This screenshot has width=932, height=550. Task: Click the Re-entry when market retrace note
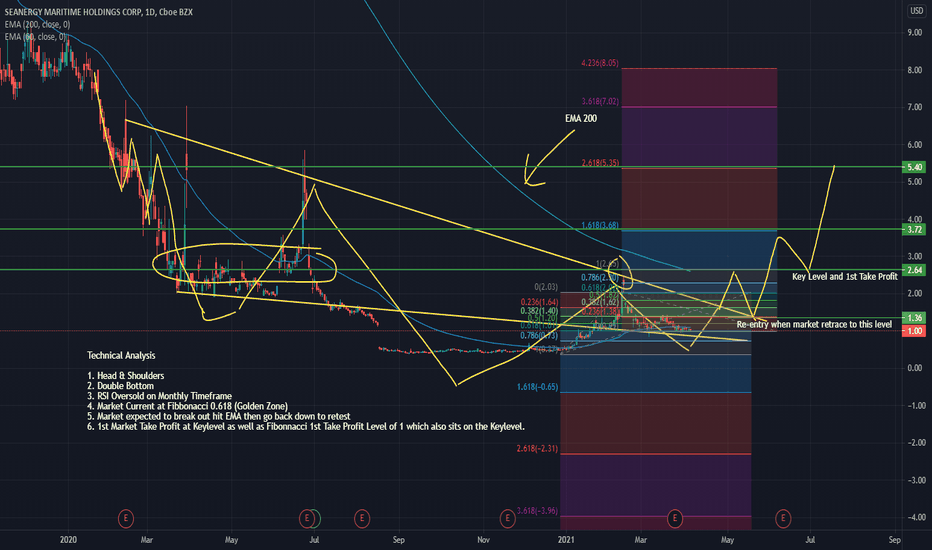click(814, 324)
